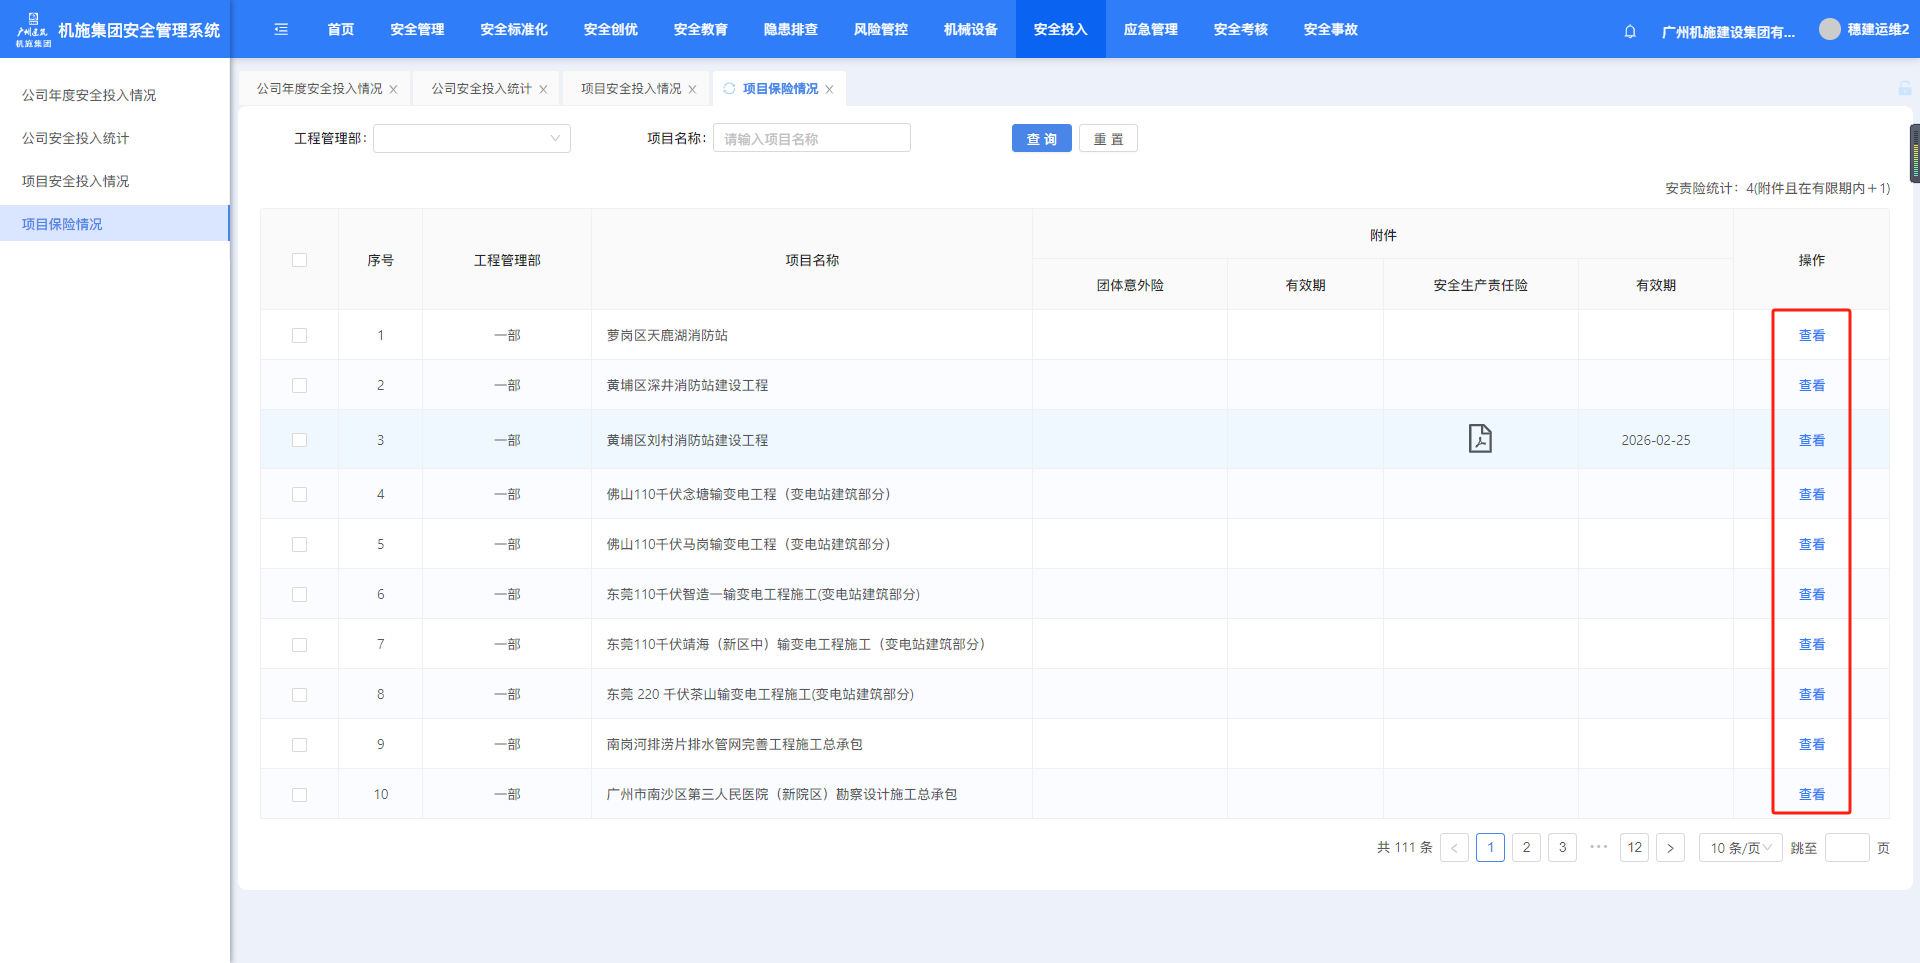Toggle the select-all header checkbox

pos(299,260)
